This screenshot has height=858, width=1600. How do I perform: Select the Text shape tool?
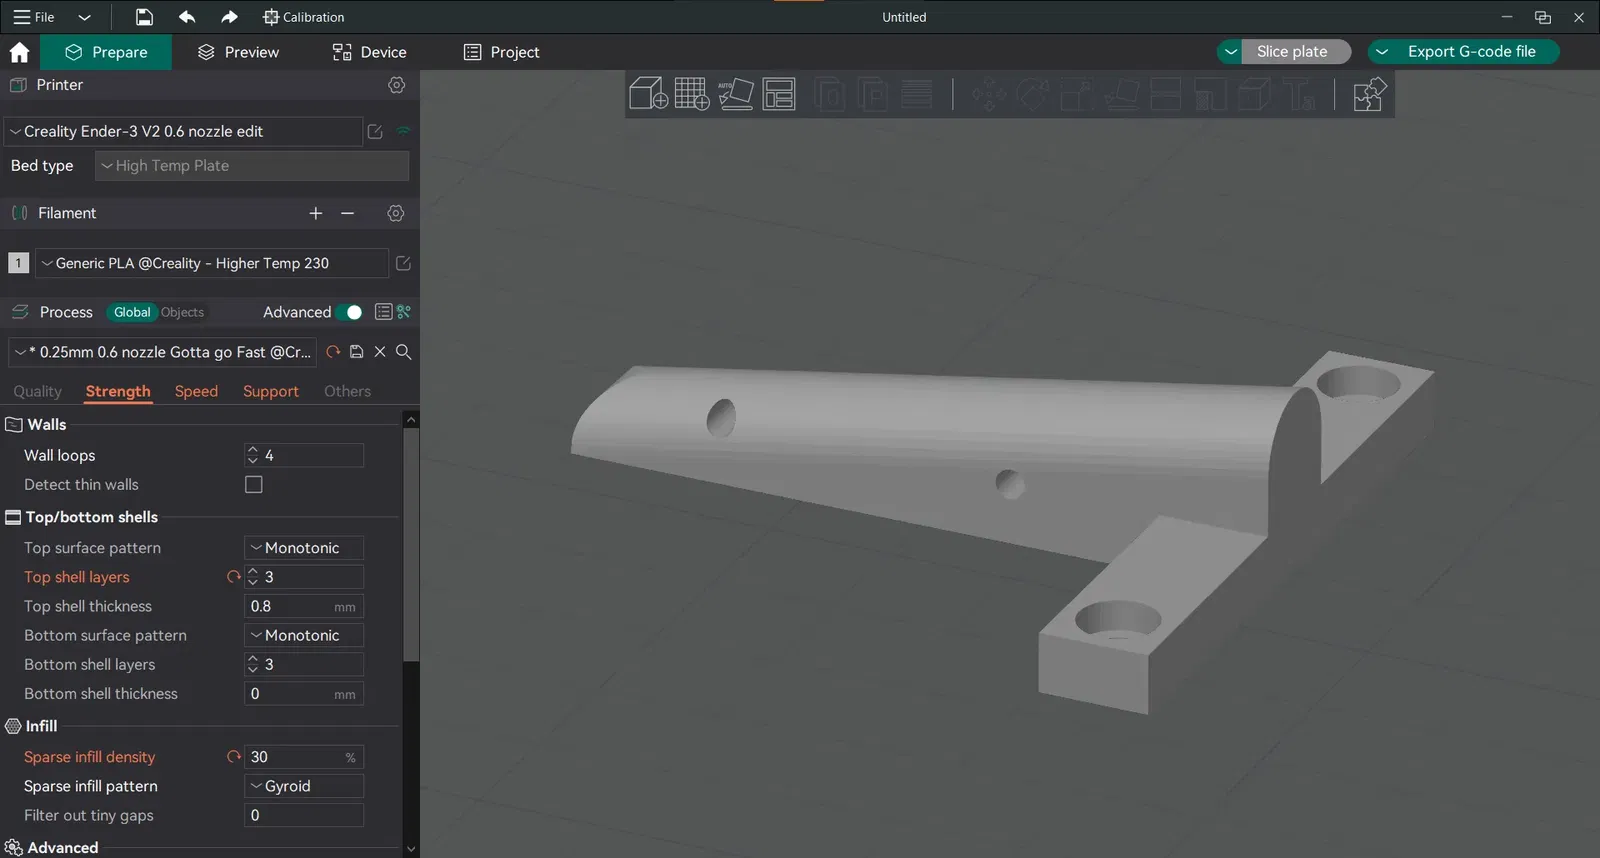[x=1301, y=94]
